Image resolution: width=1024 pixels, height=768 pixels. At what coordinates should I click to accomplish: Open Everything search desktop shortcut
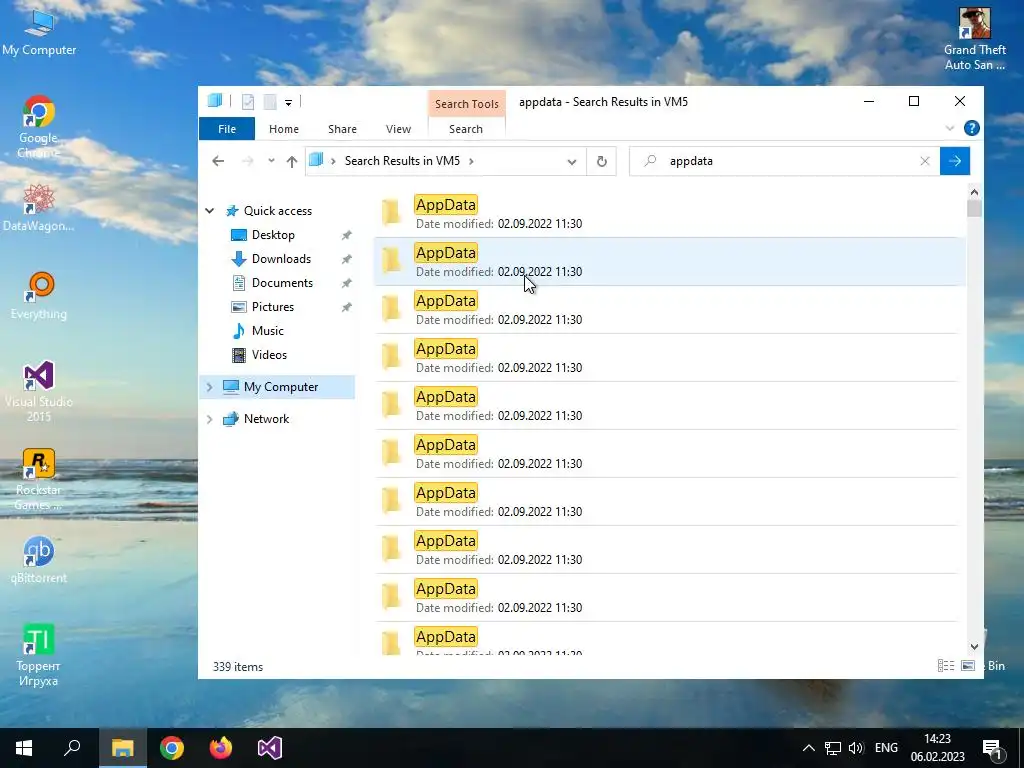point(39,296)
